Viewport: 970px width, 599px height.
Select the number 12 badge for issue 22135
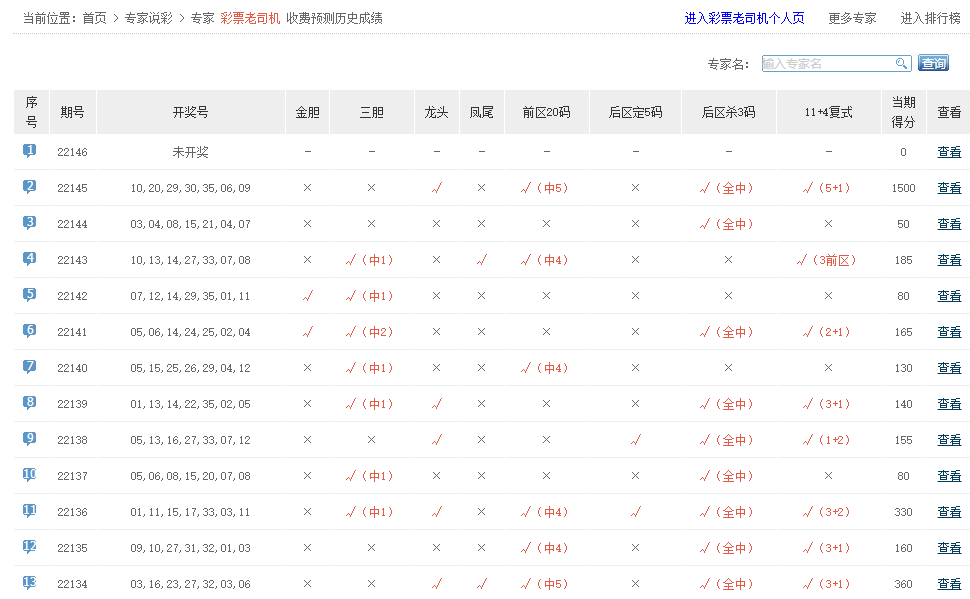30,547
